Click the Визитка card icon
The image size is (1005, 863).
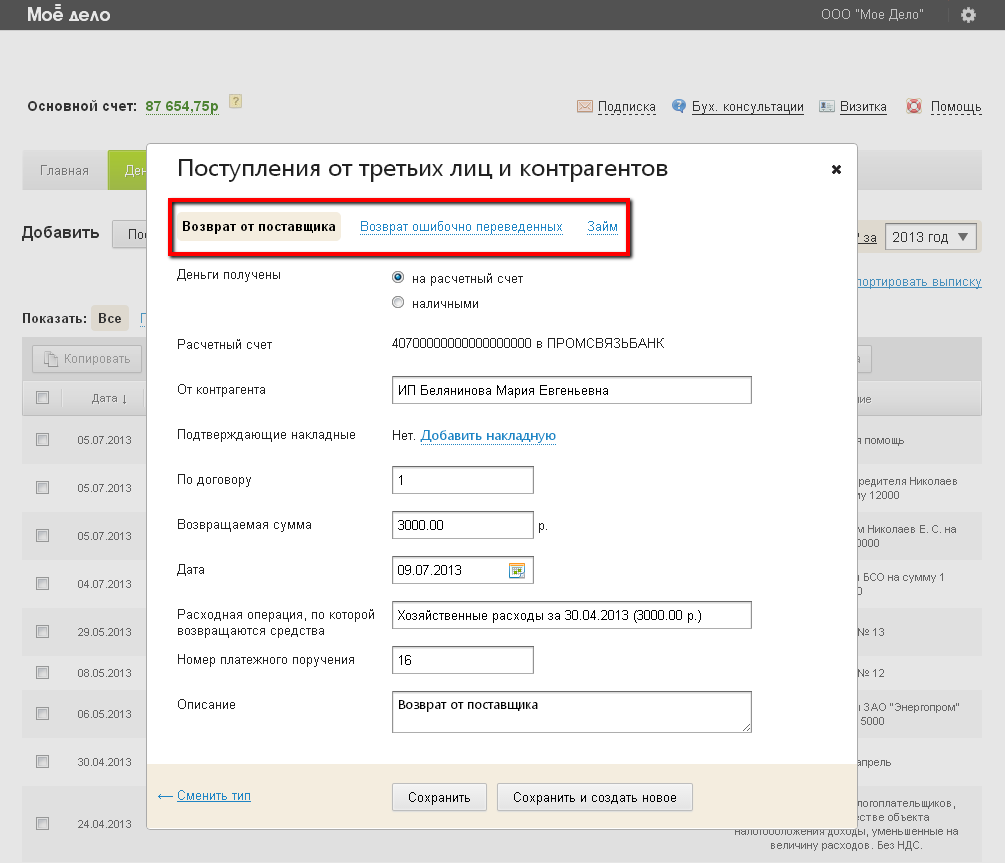(827, 106)
